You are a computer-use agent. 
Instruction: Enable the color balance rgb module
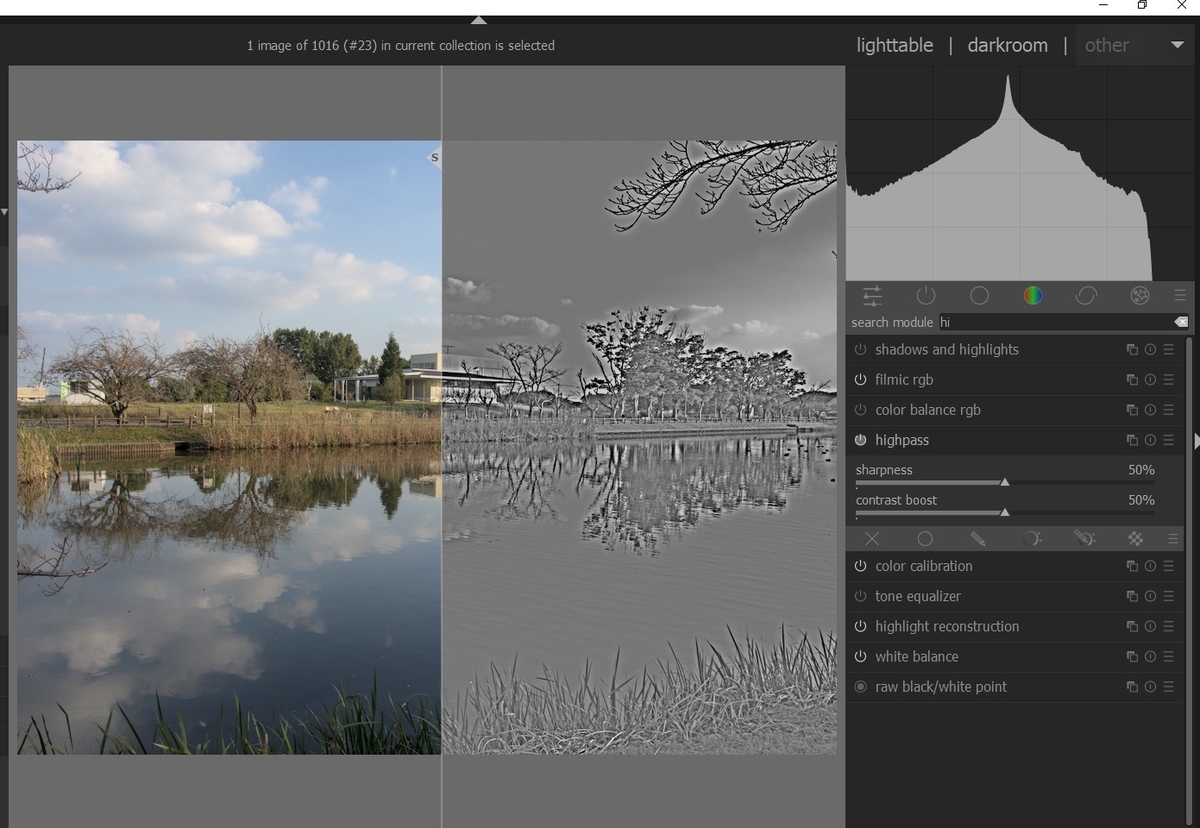(x=860, y=410)
